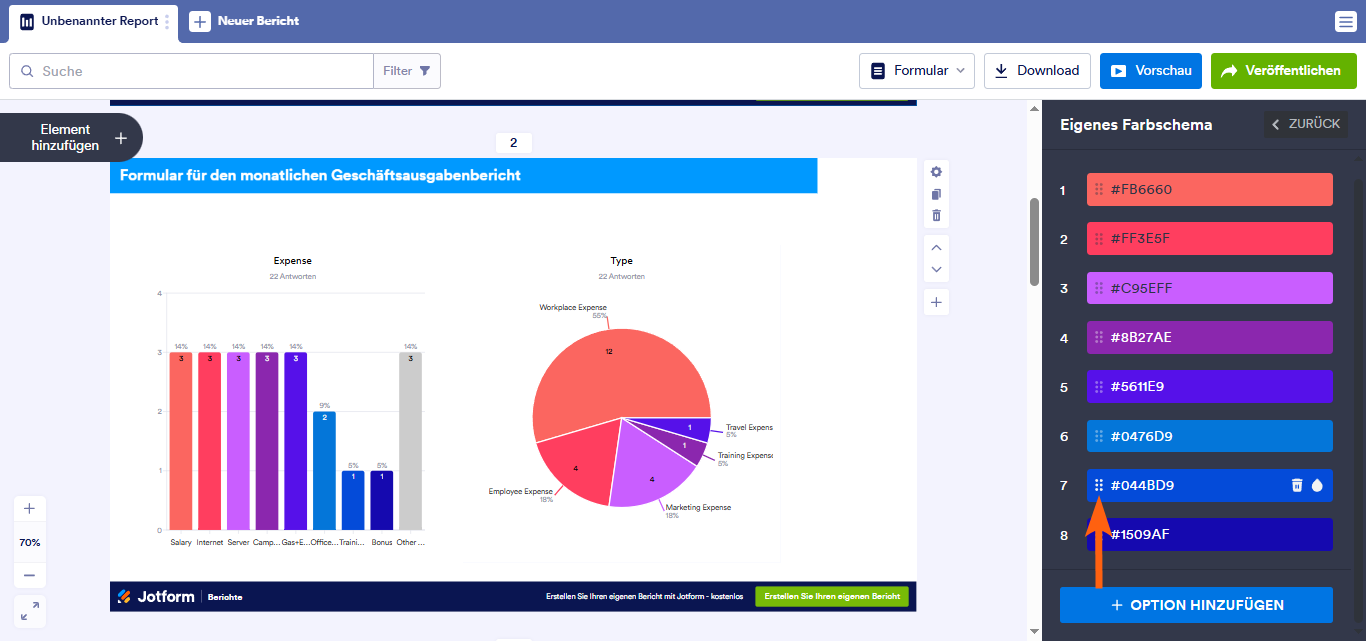Click the Option hinzufügen button
Viewport: 1366px width, 641px height.
click(1196, 605)
